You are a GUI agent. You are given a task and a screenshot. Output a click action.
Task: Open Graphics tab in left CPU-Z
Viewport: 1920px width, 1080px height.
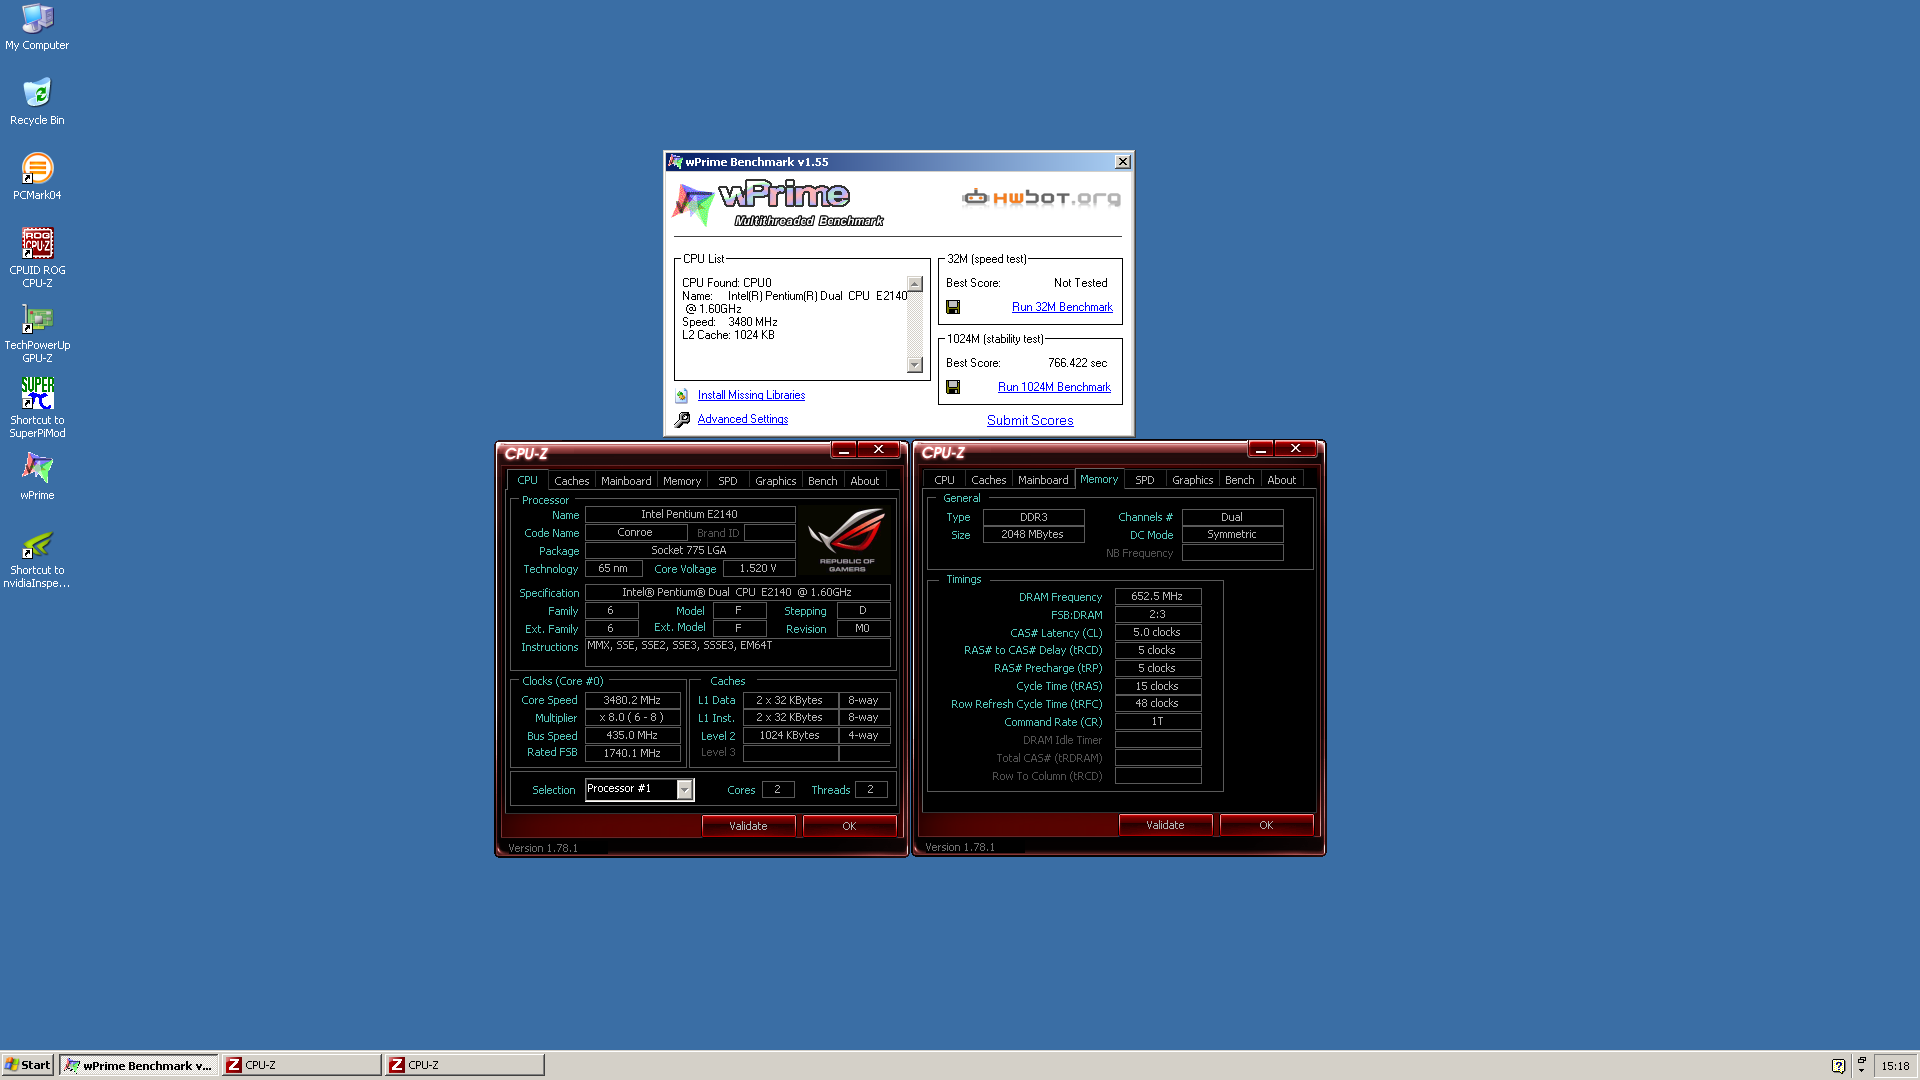pyautogui.click(x=776, y=481)
